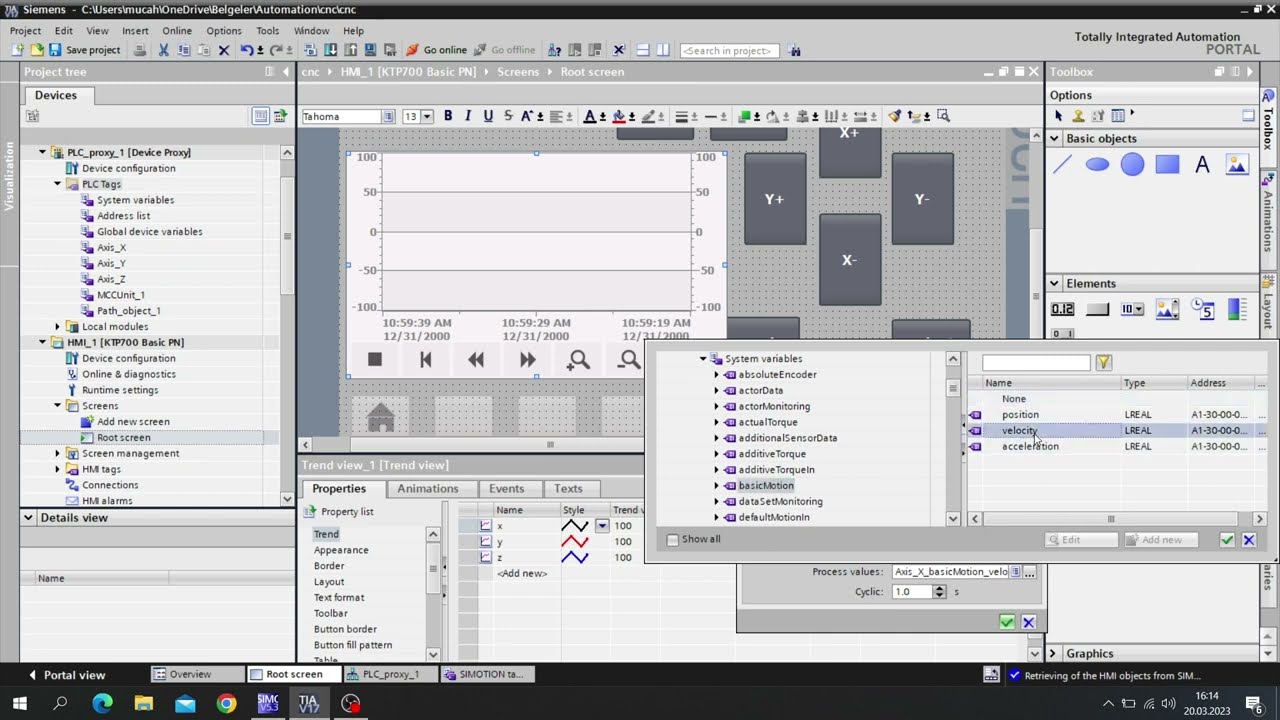Select the Date/time field element

(x=1202, y=309)
